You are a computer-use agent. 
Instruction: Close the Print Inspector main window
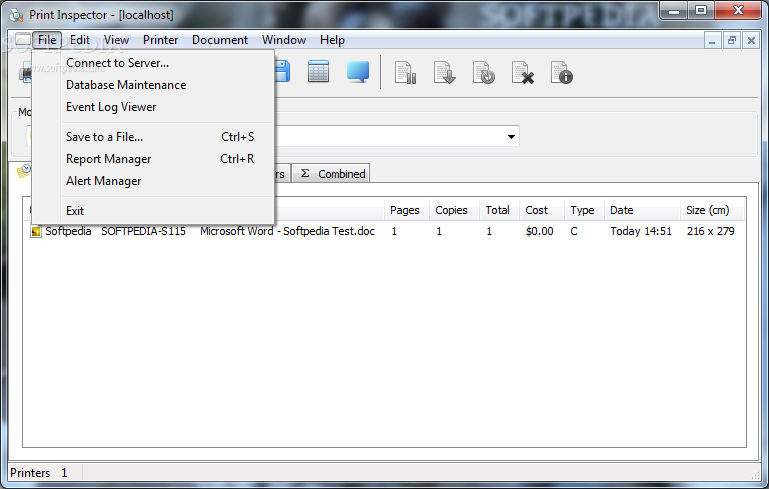[x=739, y=11]
